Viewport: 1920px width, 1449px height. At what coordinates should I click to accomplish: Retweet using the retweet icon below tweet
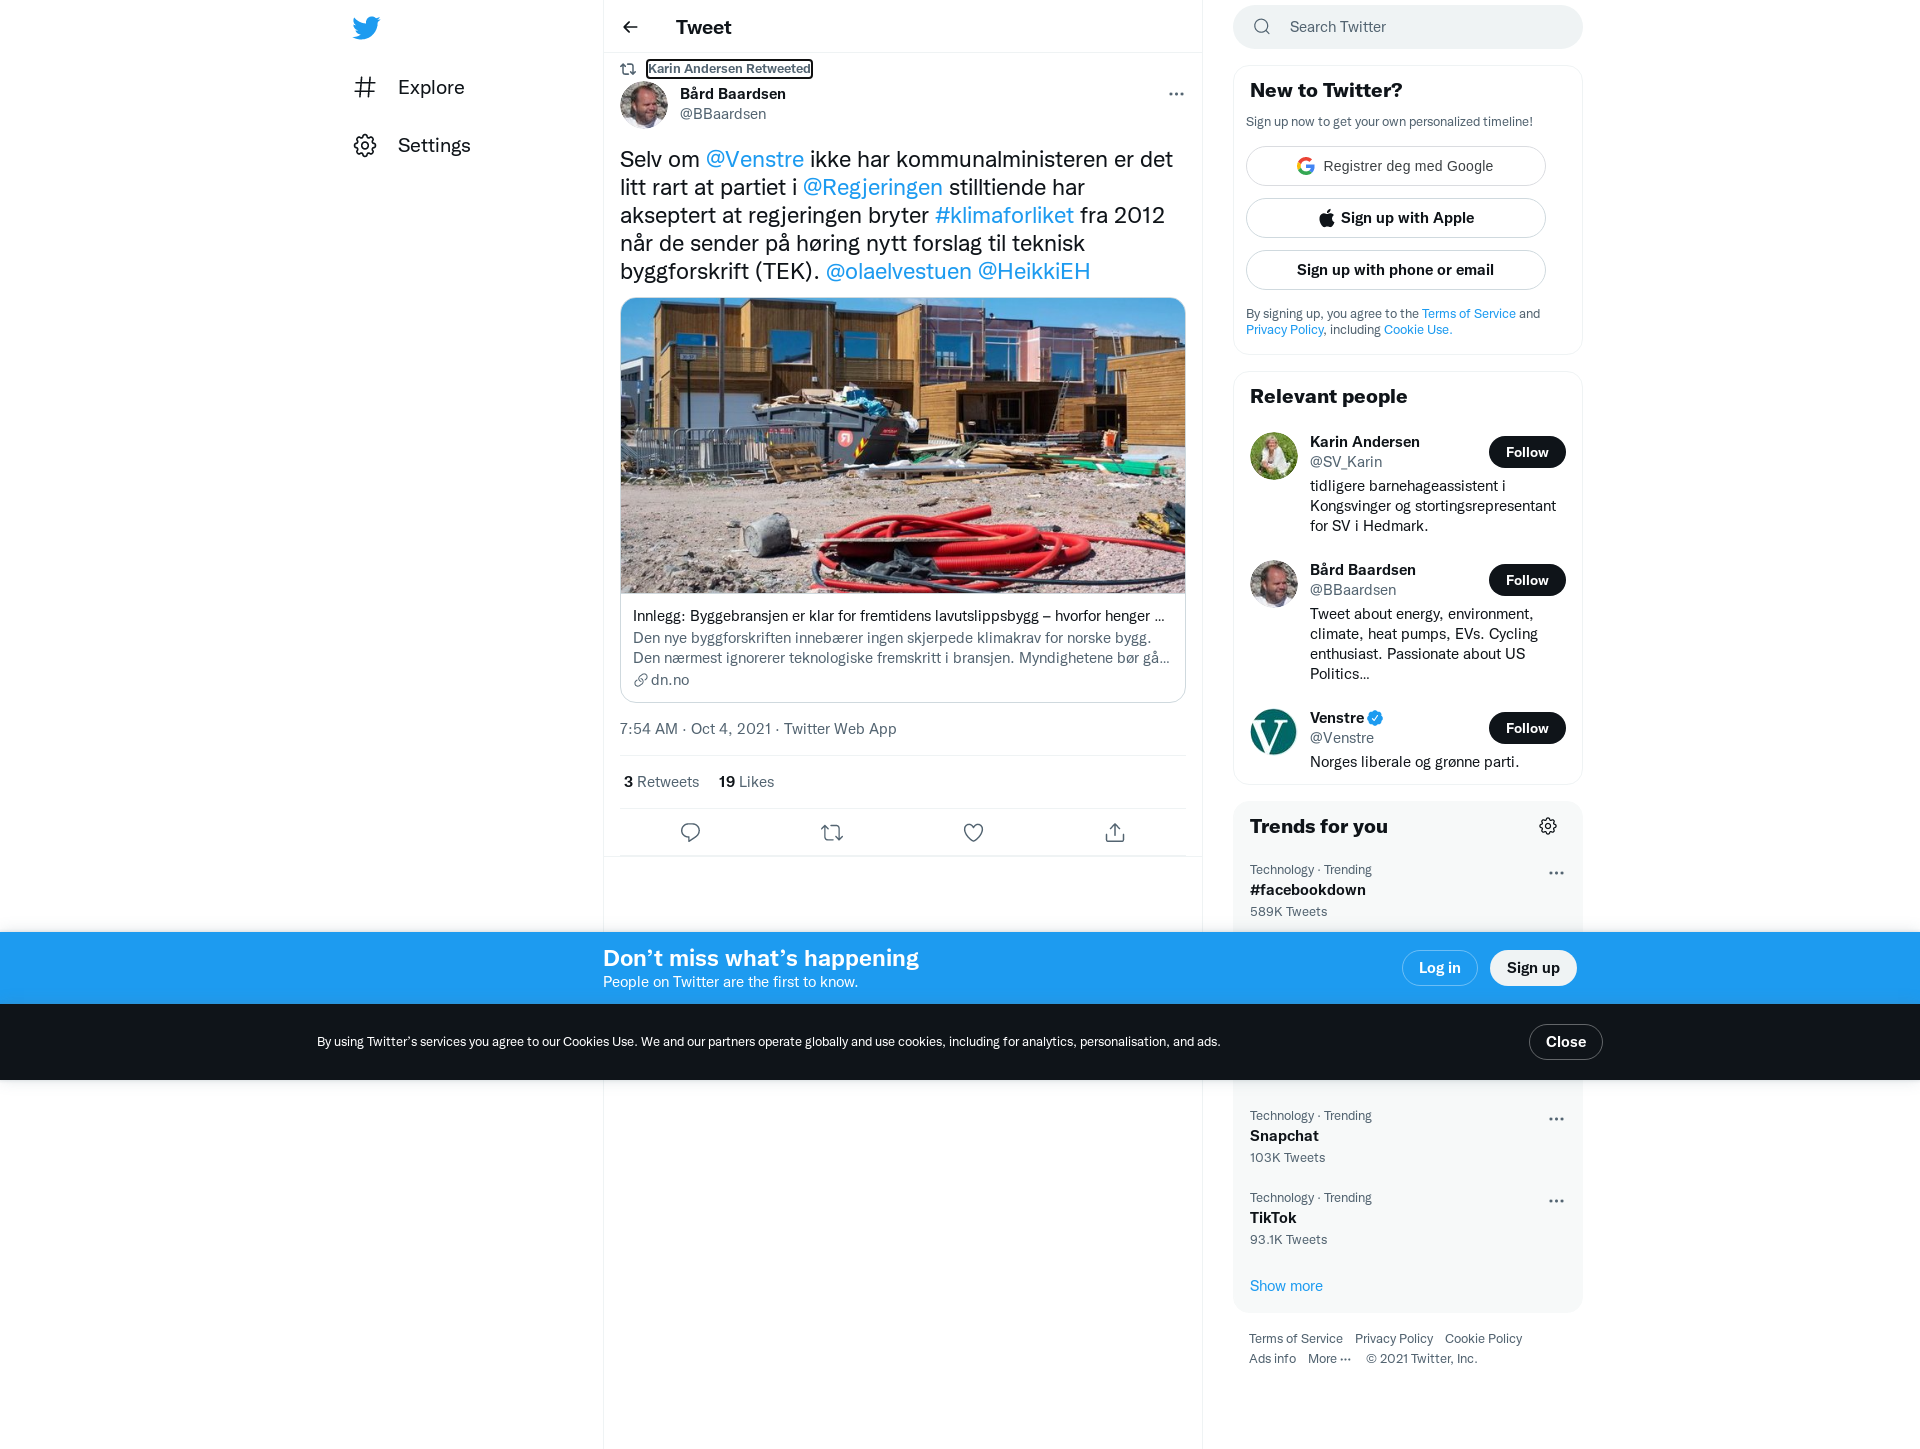click(832, 832)
